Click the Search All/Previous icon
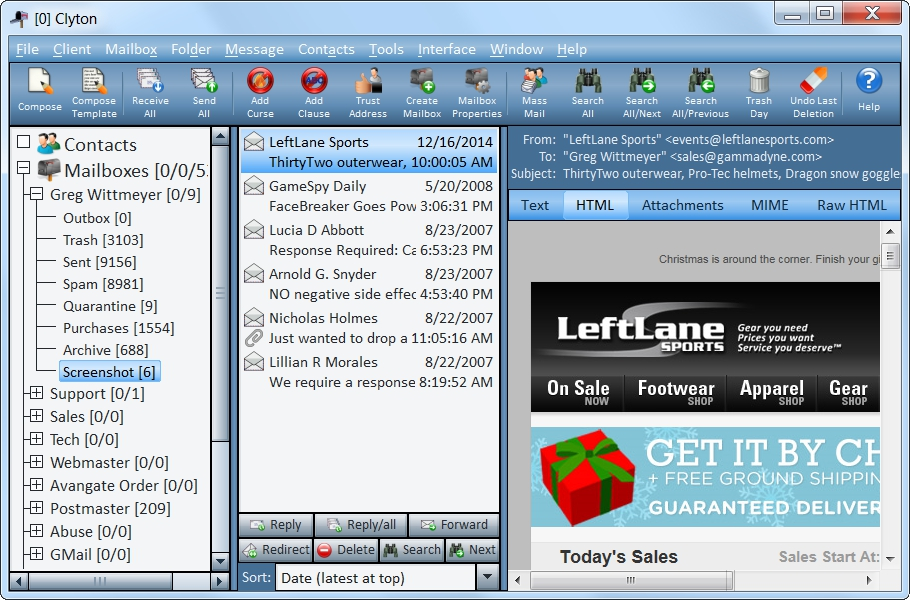This screenshot has height=600, width=910. tap(700, 81)
